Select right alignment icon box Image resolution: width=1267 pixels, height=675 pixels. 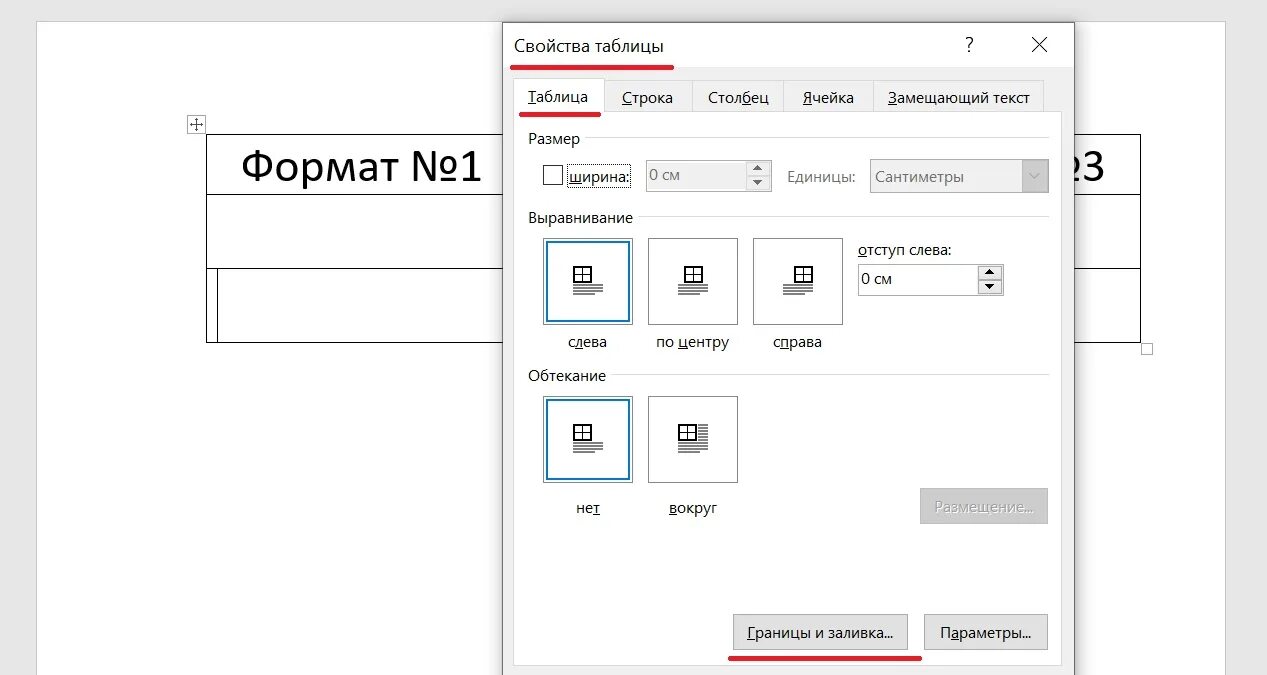pyautogui.click(x=797, y=281)
